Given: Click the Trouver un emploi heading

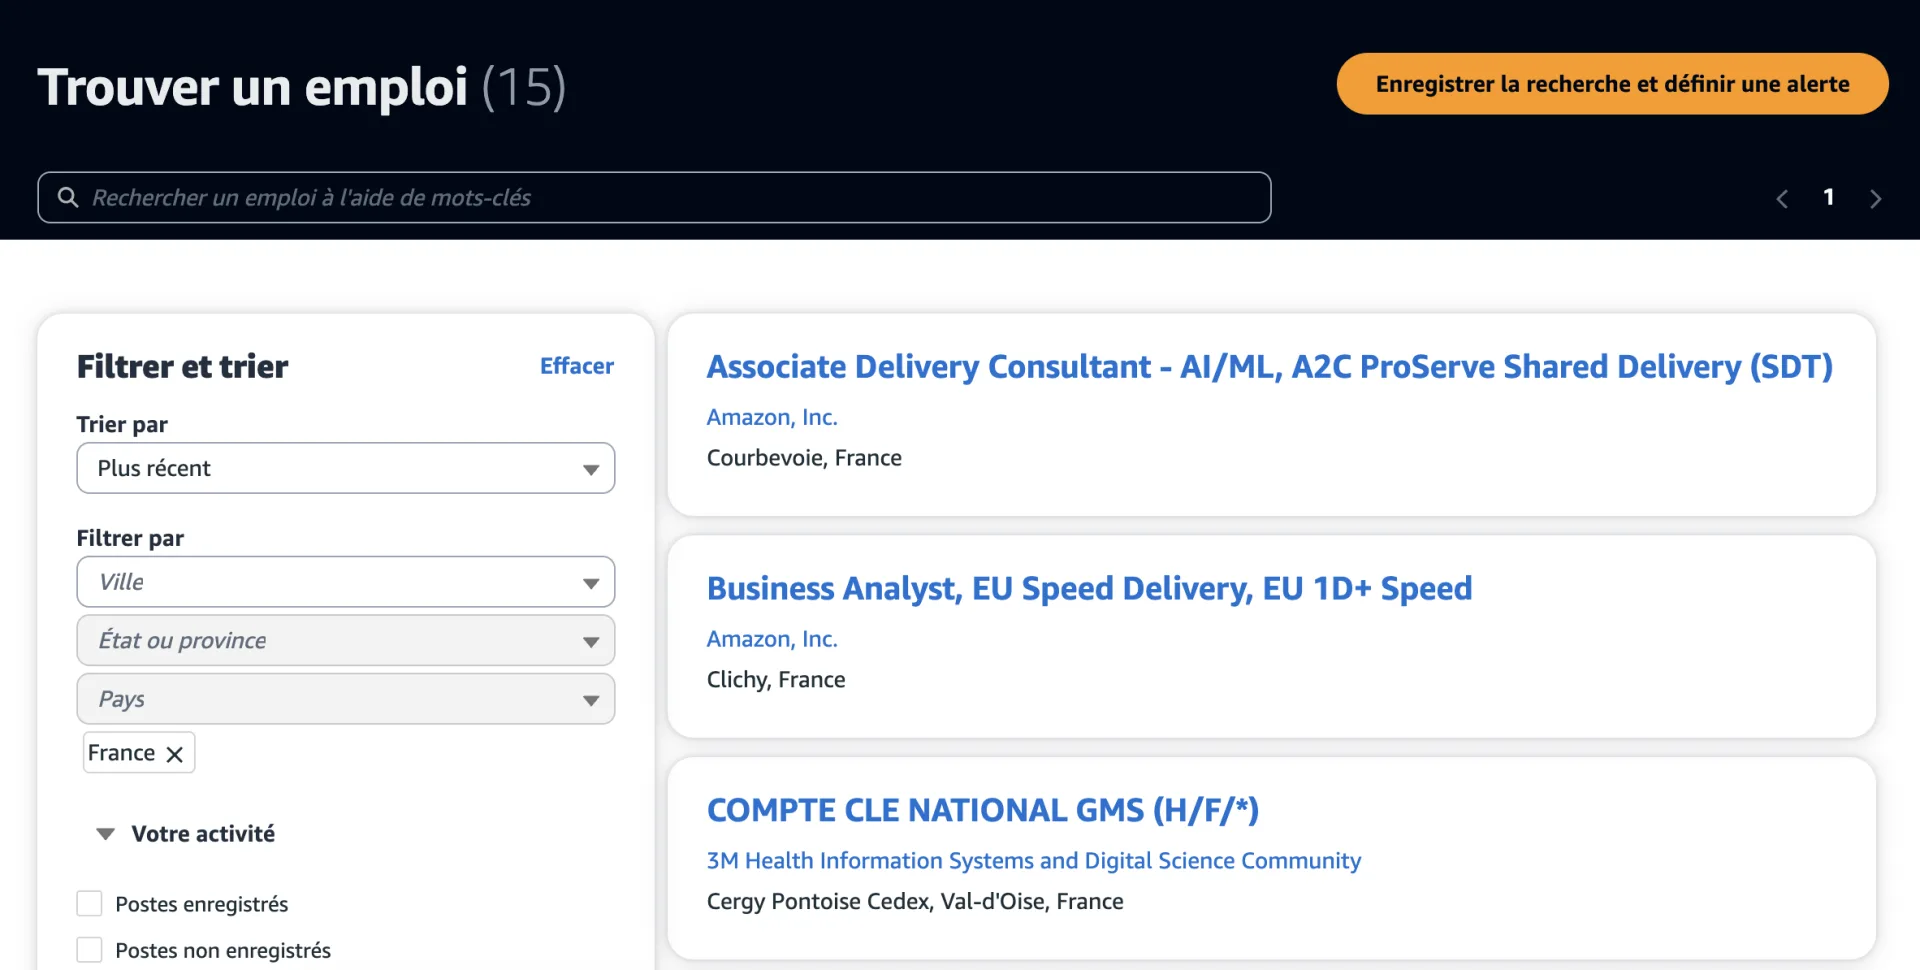Looking at the screenshot, I should point(252,87).
